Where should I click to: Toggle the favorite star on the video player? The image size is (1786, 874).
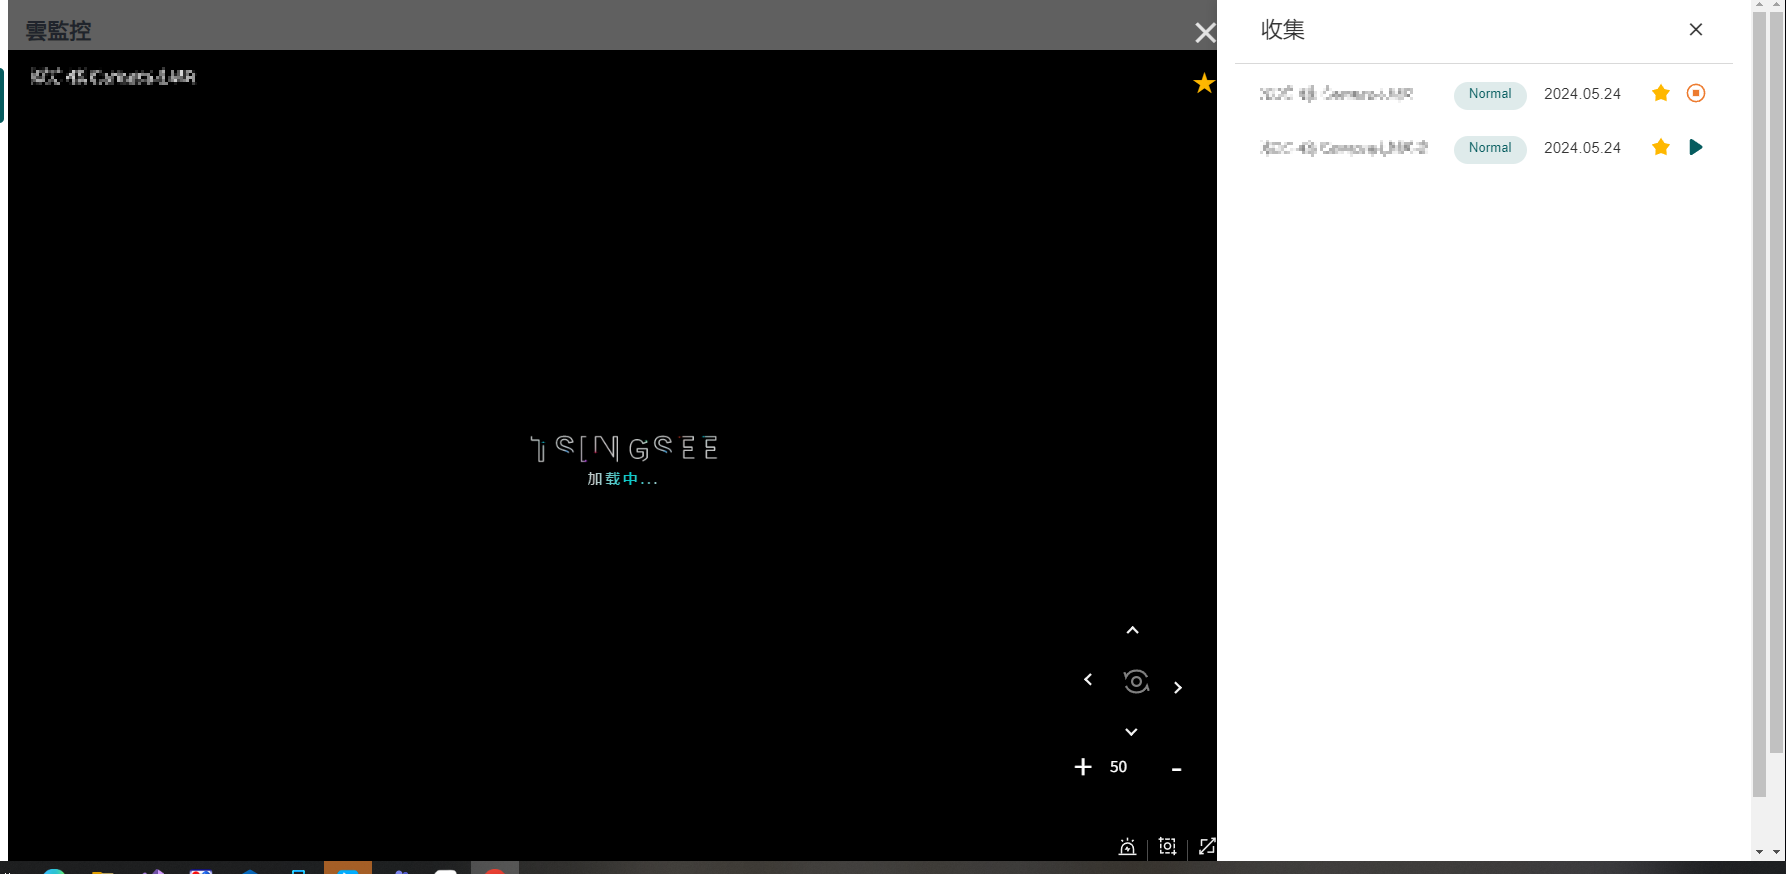pos(1204,83)
